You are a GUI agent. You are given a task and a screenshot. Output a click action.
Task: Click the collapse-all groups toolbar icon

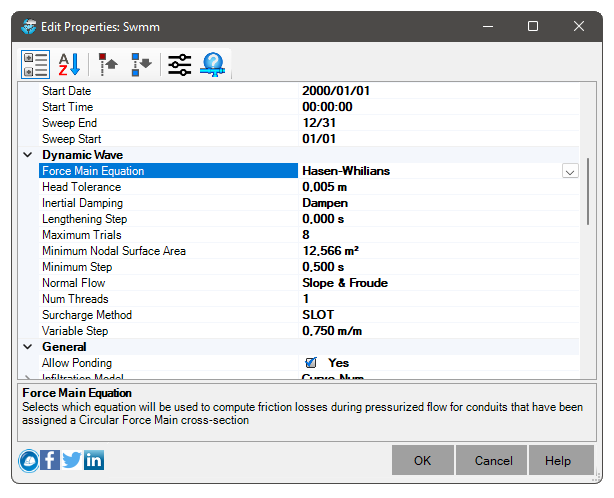(x=108, y=64)
